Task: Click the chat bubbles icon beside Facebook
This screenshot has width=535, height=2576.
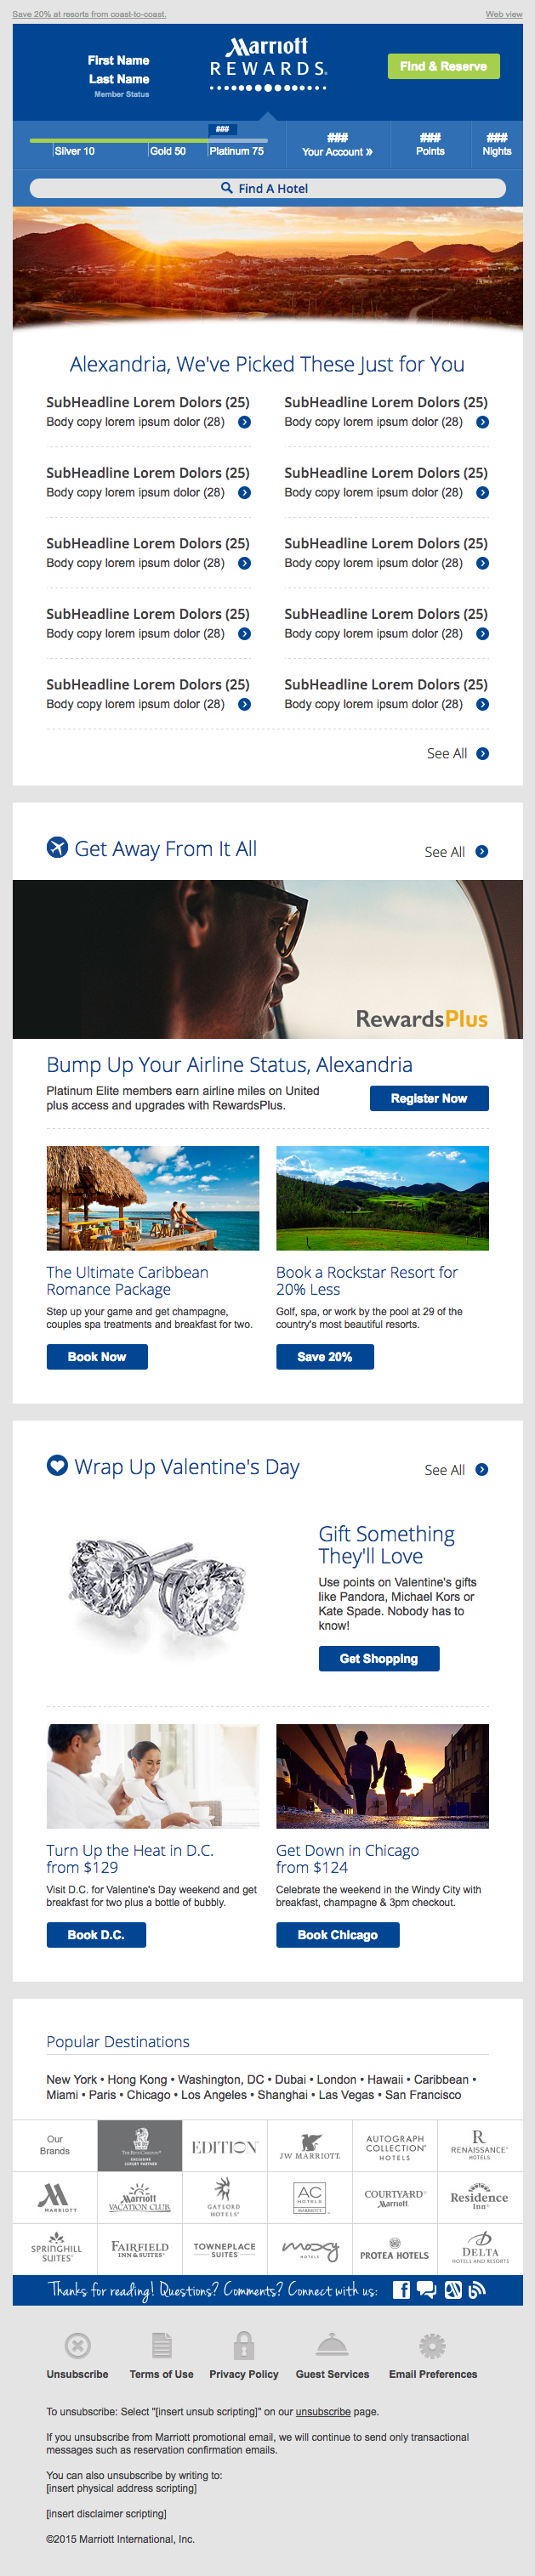Action: (426, 2290)
